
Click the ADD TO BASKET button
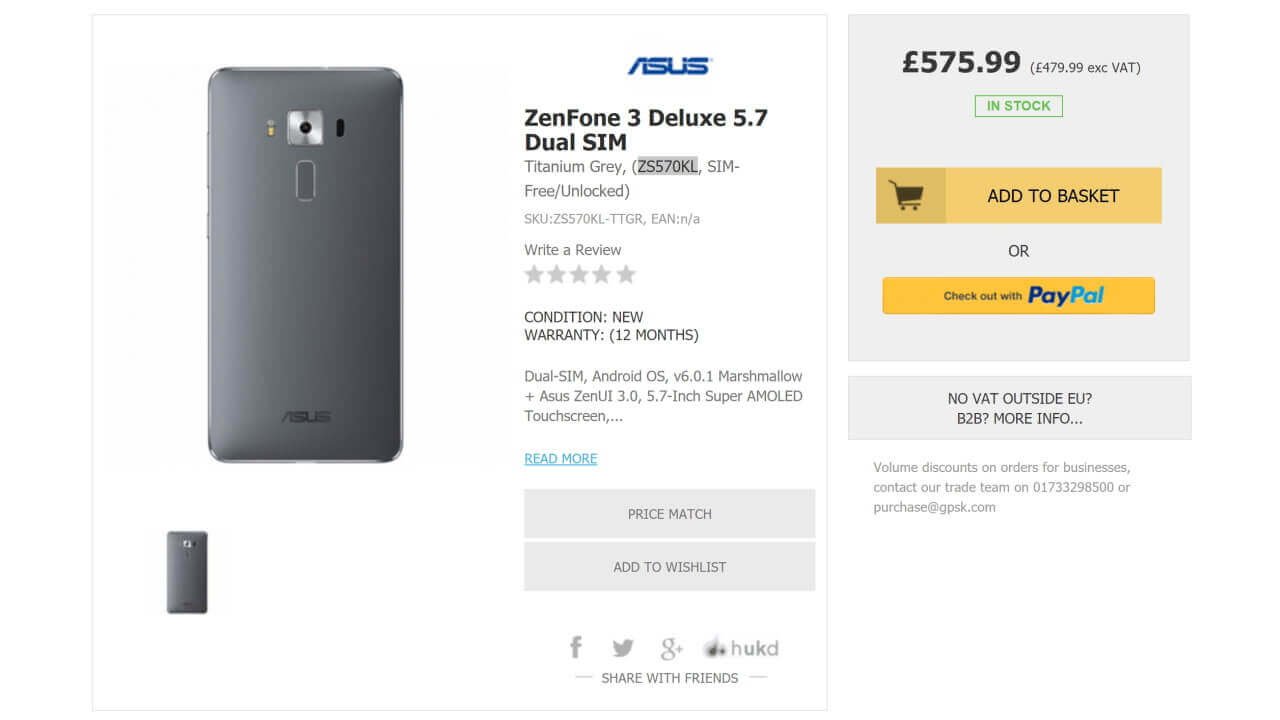pyautogui.click(x=1054, y=195)
